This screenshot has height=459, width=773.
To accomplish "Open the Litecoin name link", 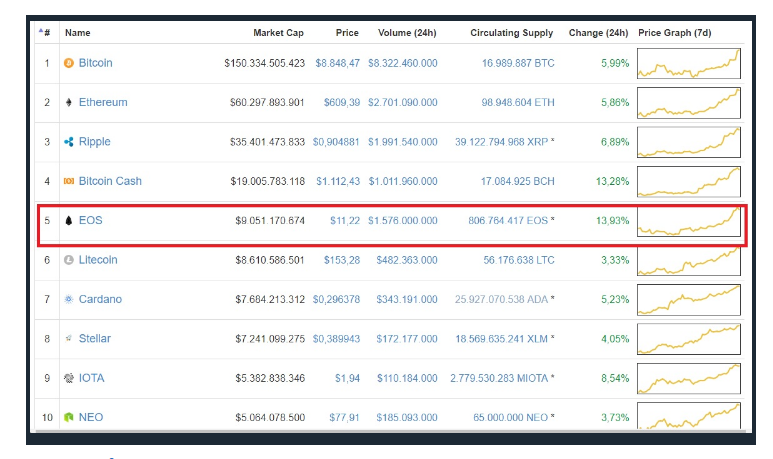I will point(98,260).
